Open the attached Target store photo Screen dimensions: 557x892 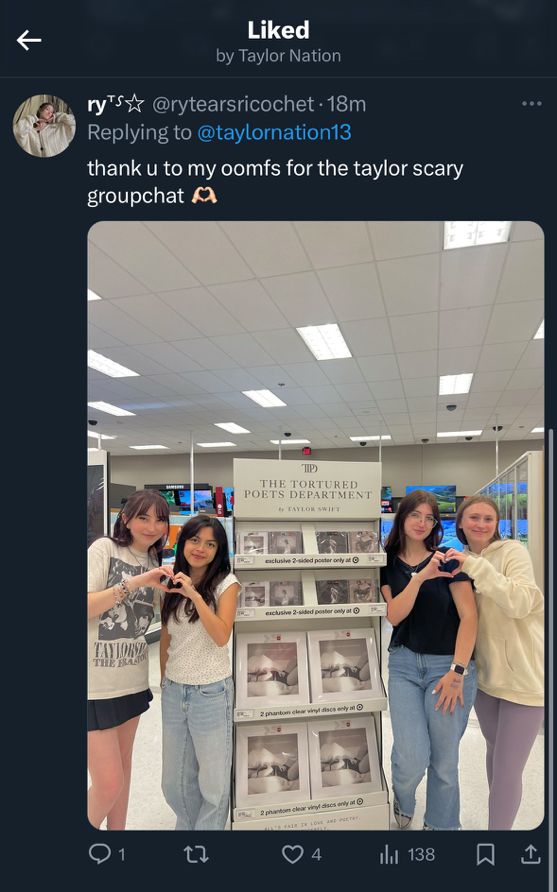coord(316,525)
